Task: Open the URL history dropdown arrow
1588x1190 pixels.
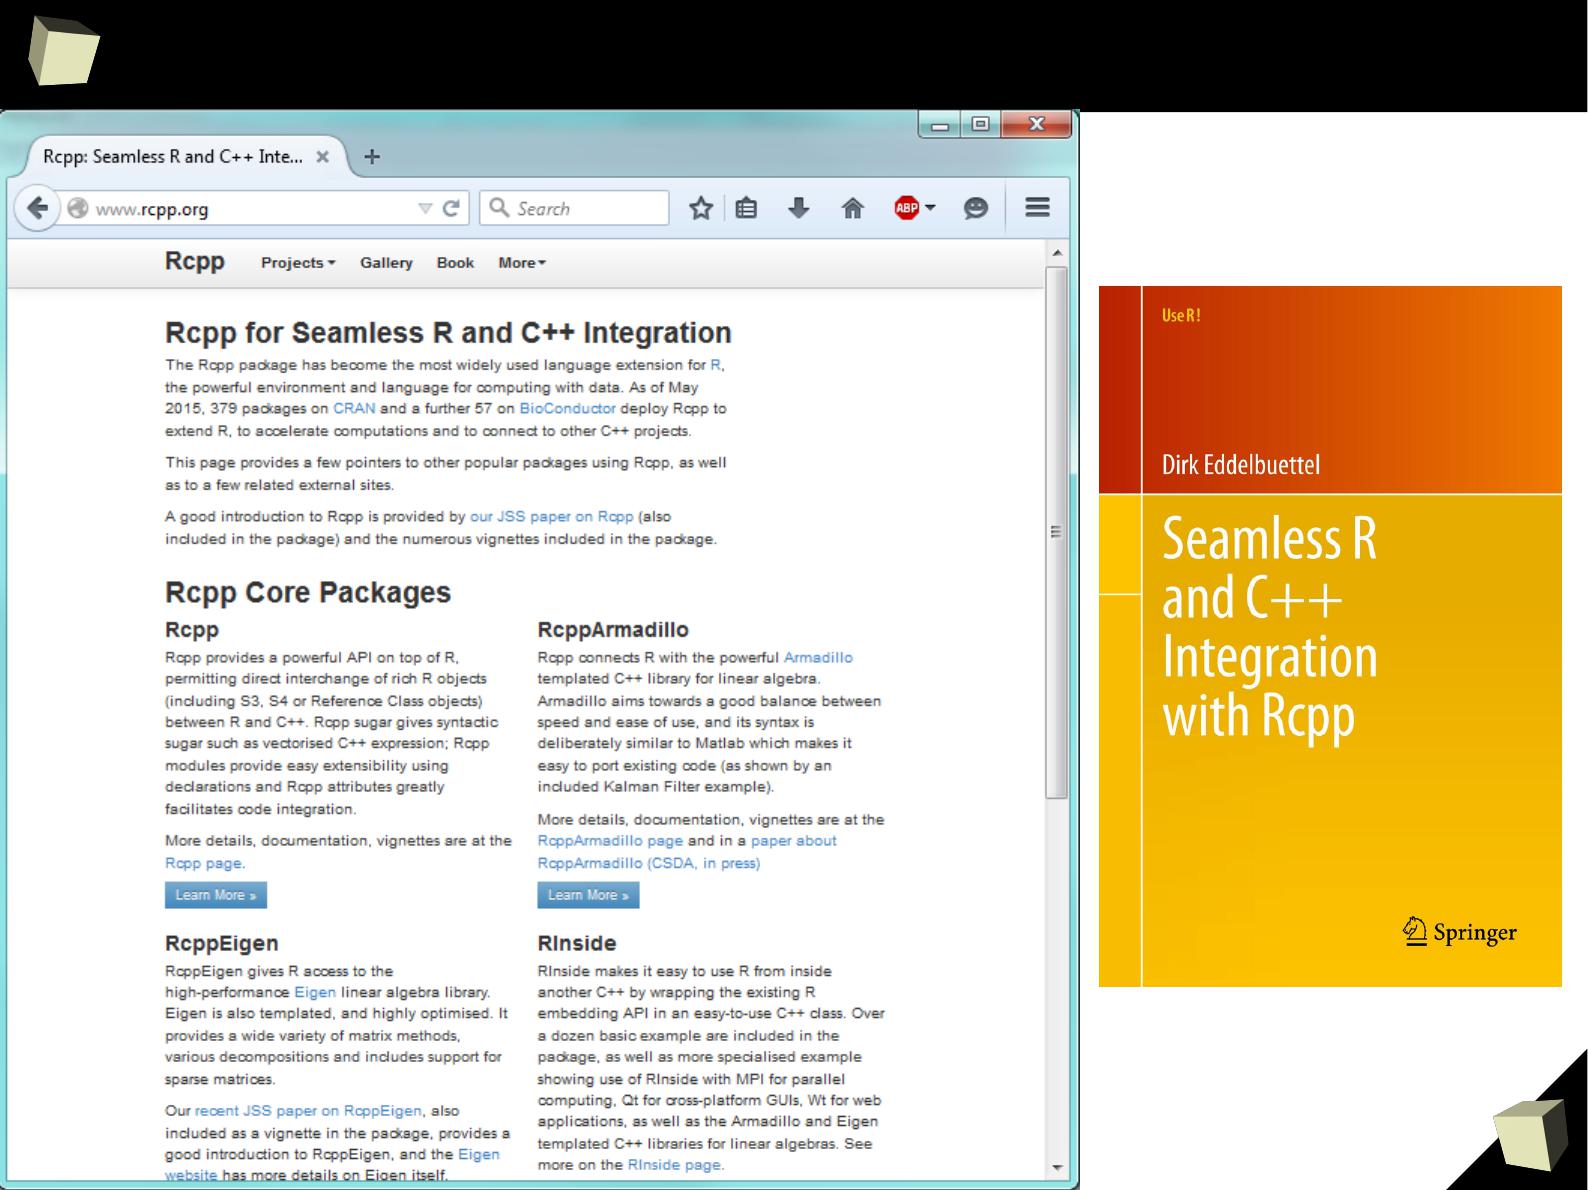Action: 425,209
